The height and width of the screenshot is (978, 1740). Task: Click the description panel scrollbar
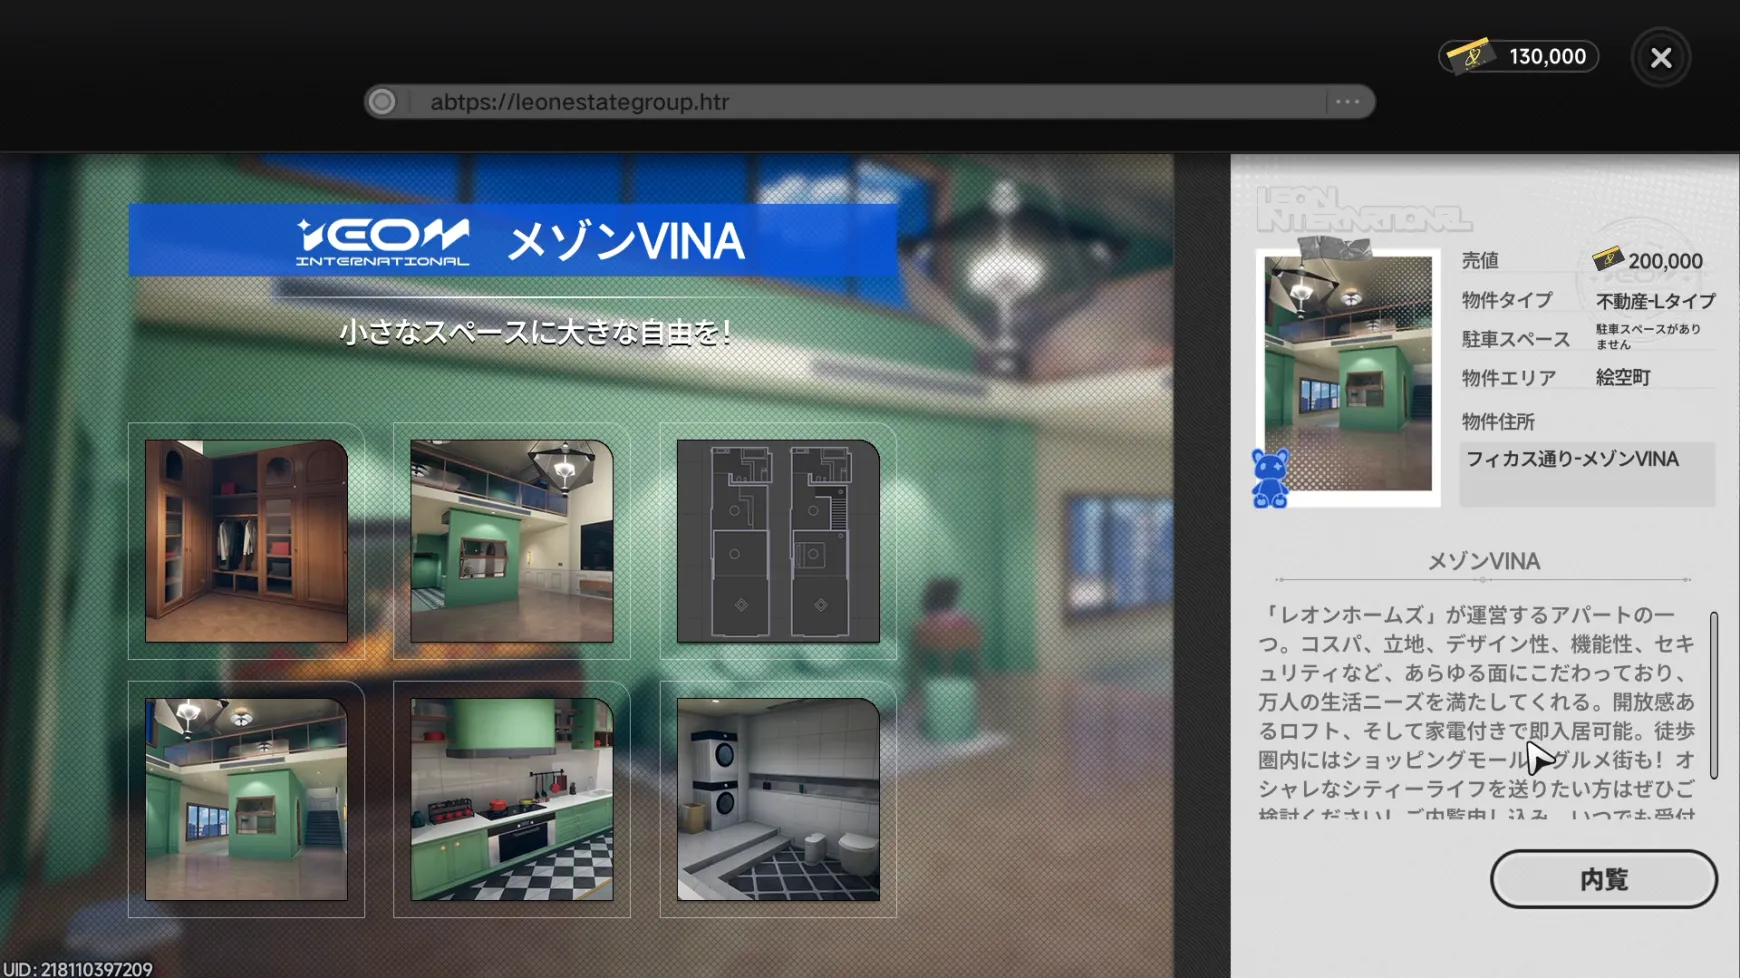1713,695
